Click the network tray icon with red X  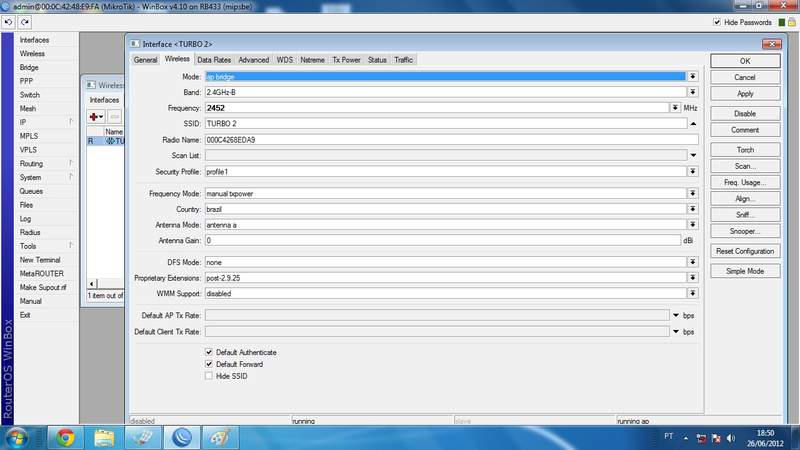click(716, 438)
